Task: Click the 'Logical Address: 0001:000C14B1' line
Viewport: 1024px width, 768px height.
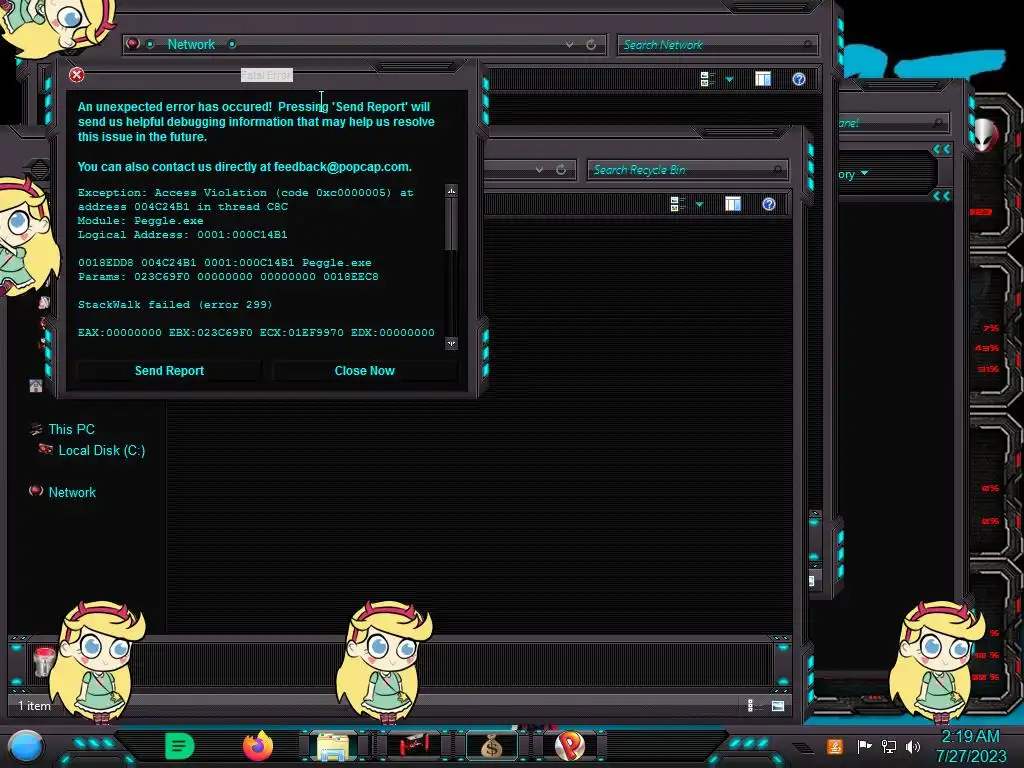Action: tap(182, 234)
